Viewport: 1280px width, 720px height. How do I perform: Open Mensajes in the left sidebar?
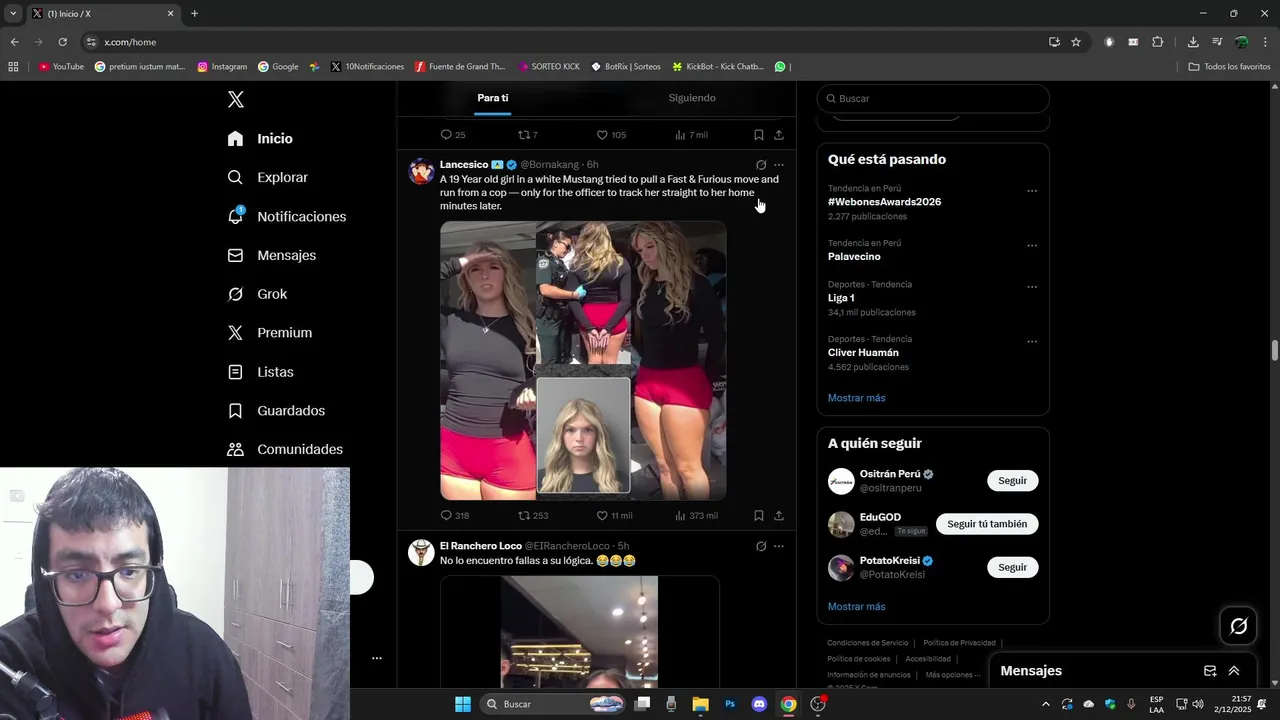pos(271,255)
